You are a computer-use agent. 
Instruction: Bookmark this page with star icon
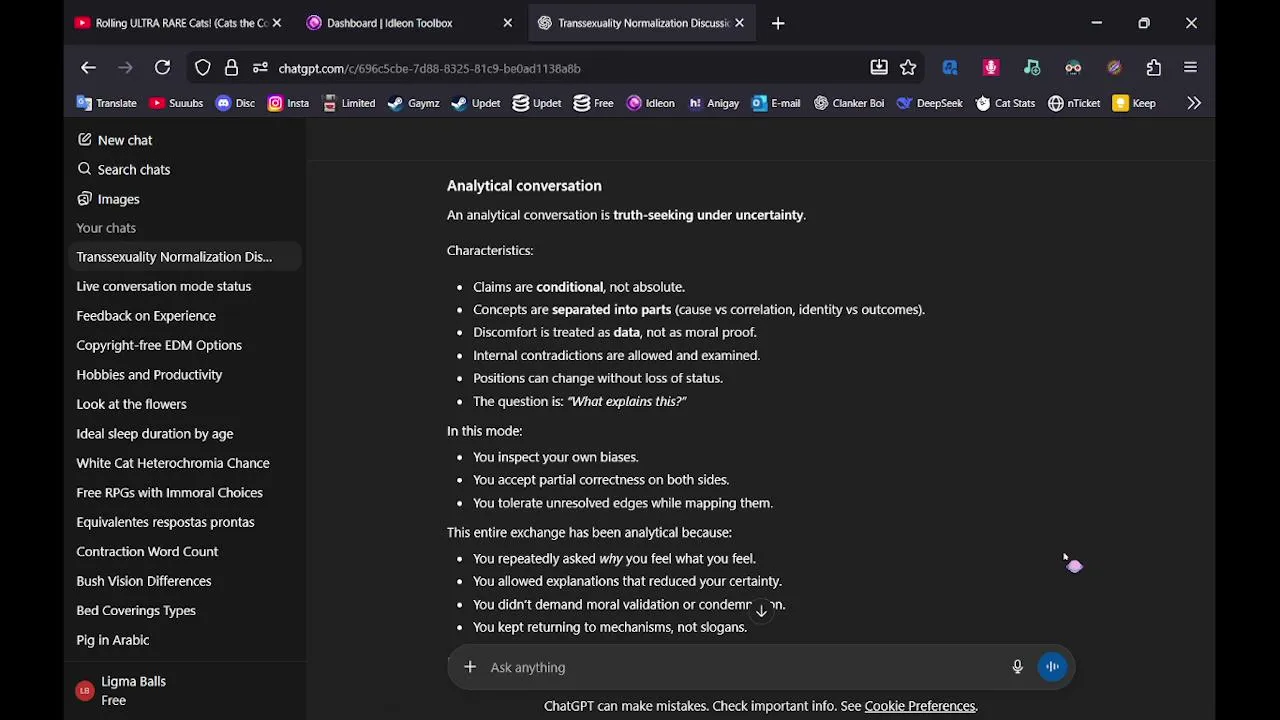point(908,68)
